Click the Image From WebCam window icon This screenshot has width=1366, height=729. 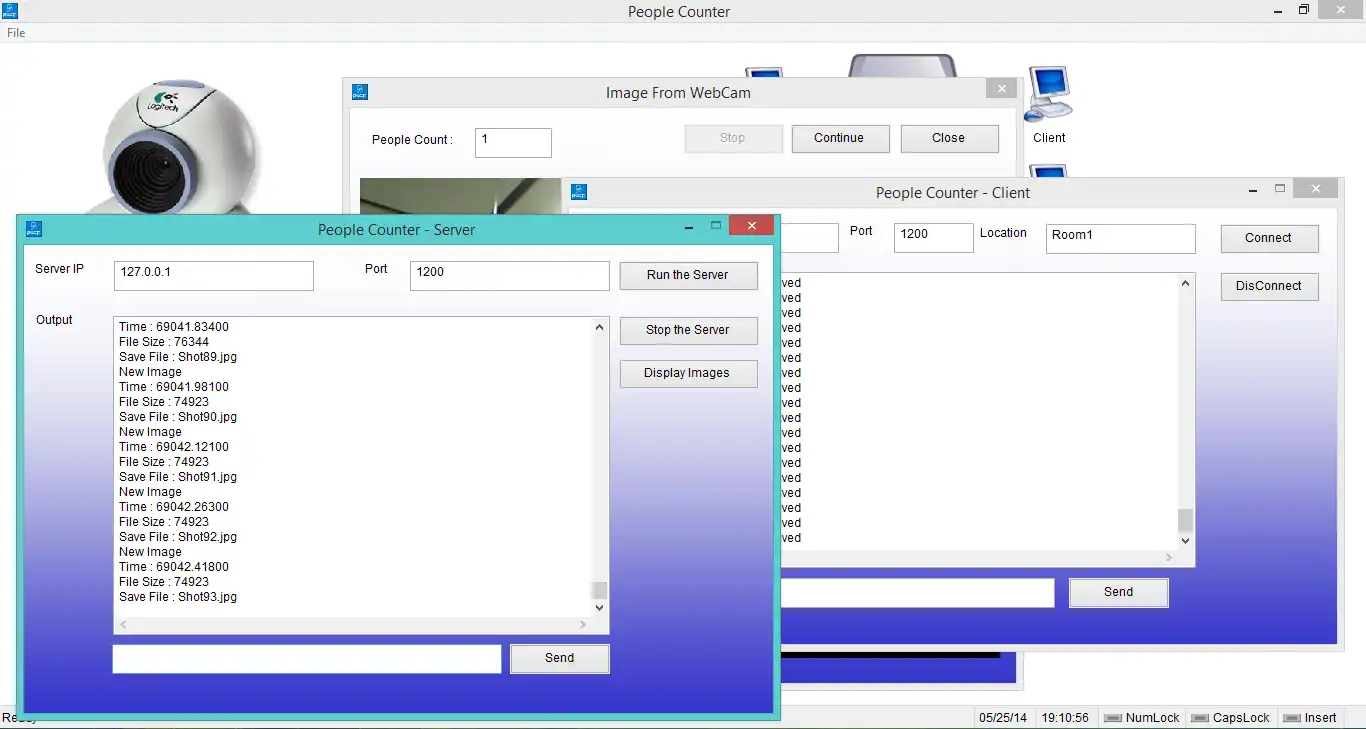coord(360,92)
